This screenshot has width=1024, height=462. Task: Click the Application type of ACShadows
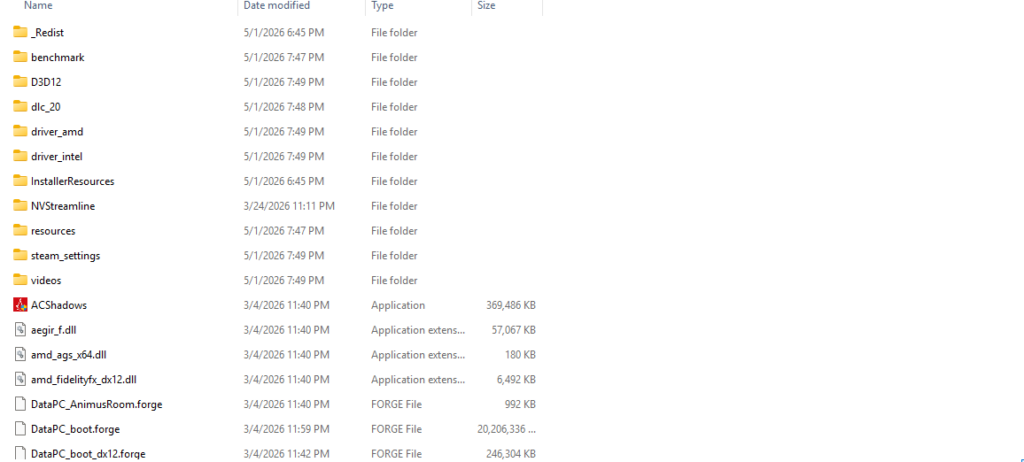click(398, 305)
